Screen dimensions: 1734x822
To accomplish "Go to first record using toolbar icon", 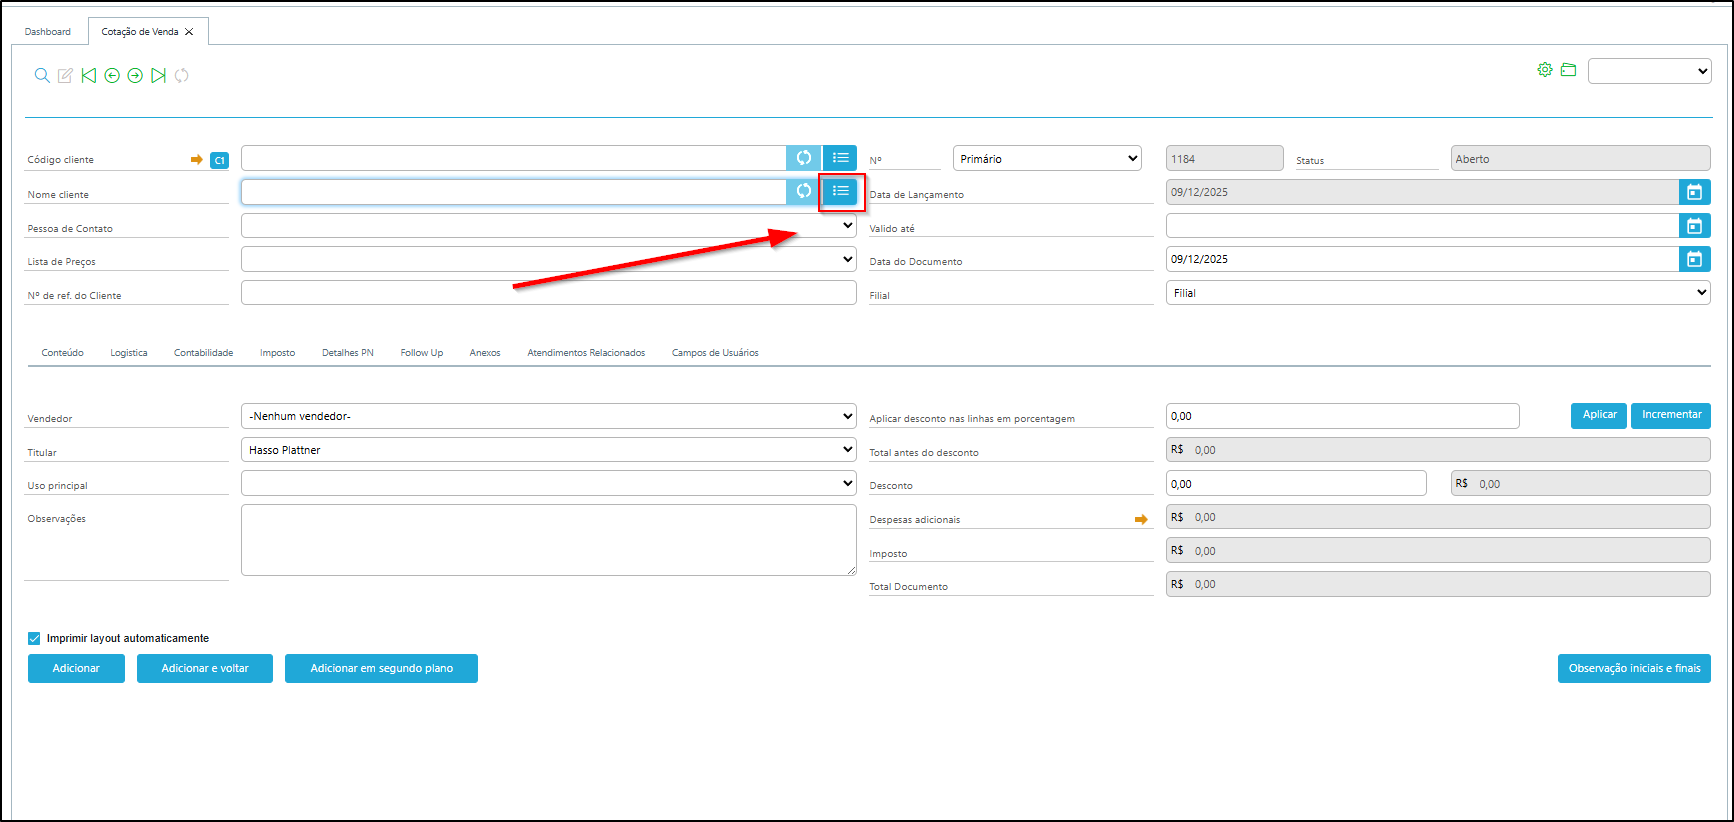I will click(89, 76).
